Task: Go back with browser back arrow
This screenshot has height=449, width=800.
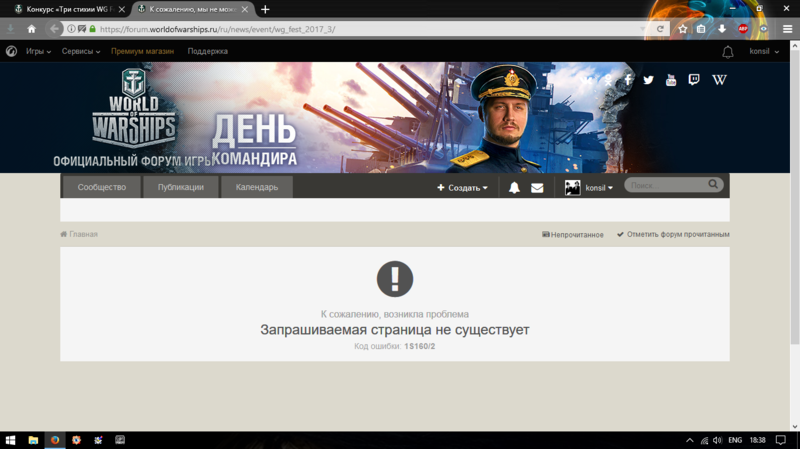Action: [x=54, y=29]
